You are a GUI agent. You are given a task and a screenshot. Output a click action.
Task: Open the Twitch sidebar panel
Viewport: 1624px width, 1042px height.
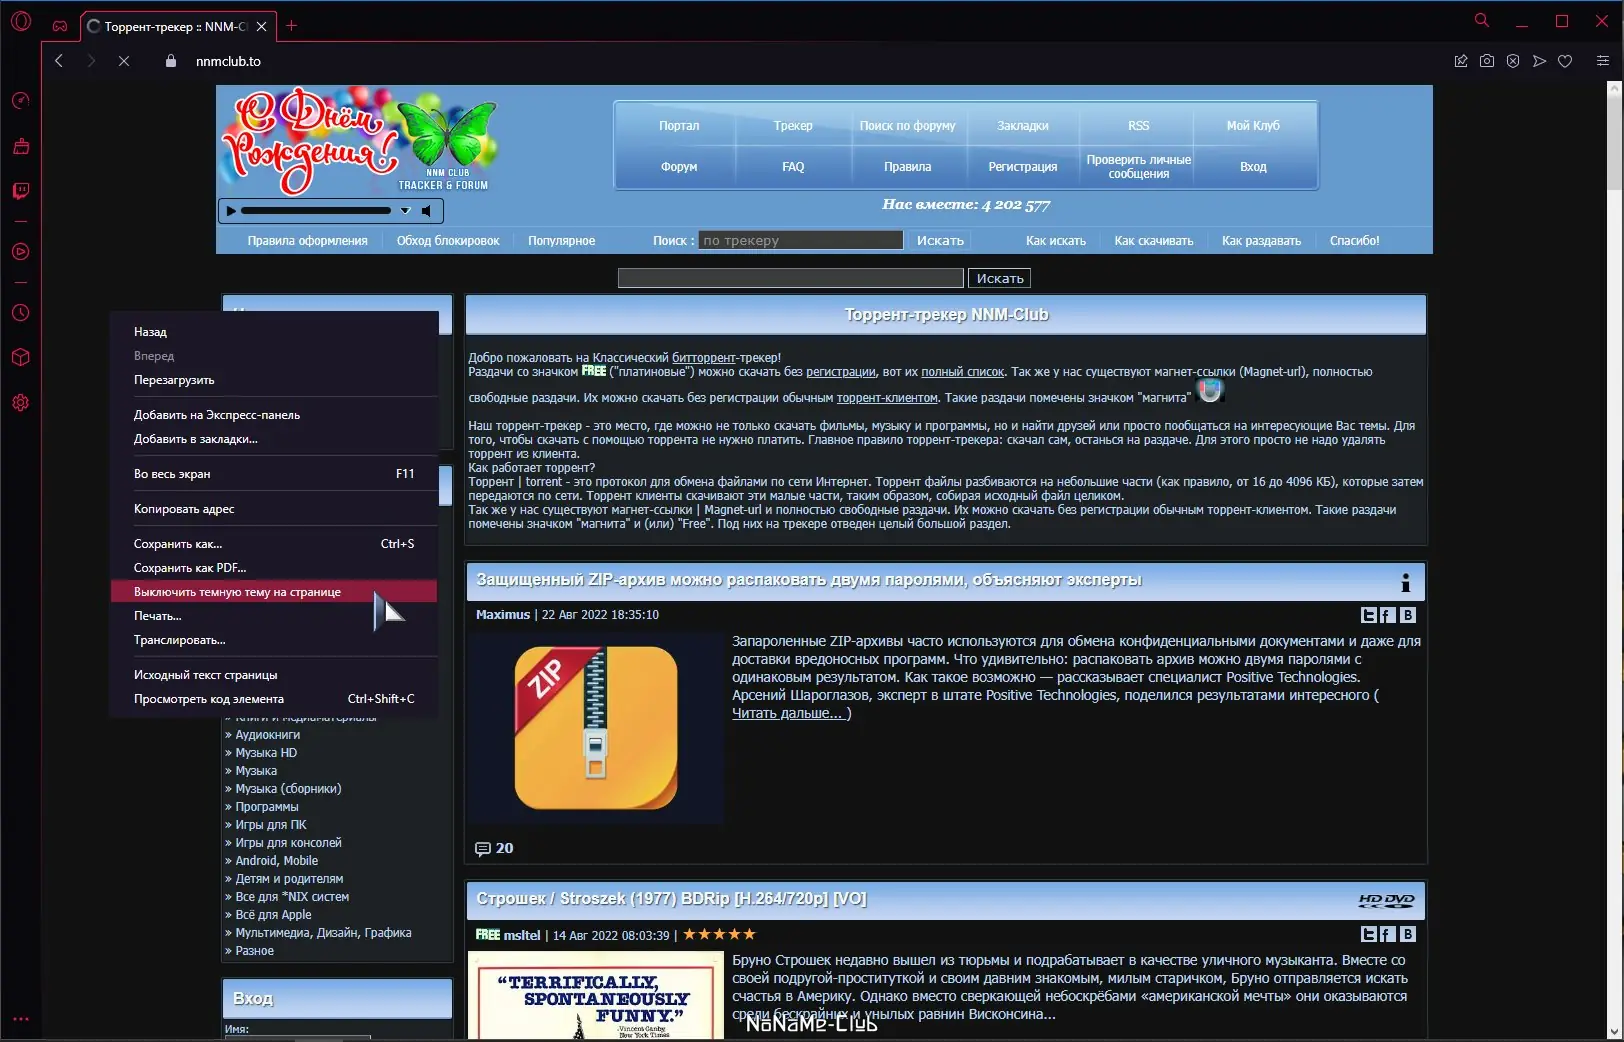point(21,191)
